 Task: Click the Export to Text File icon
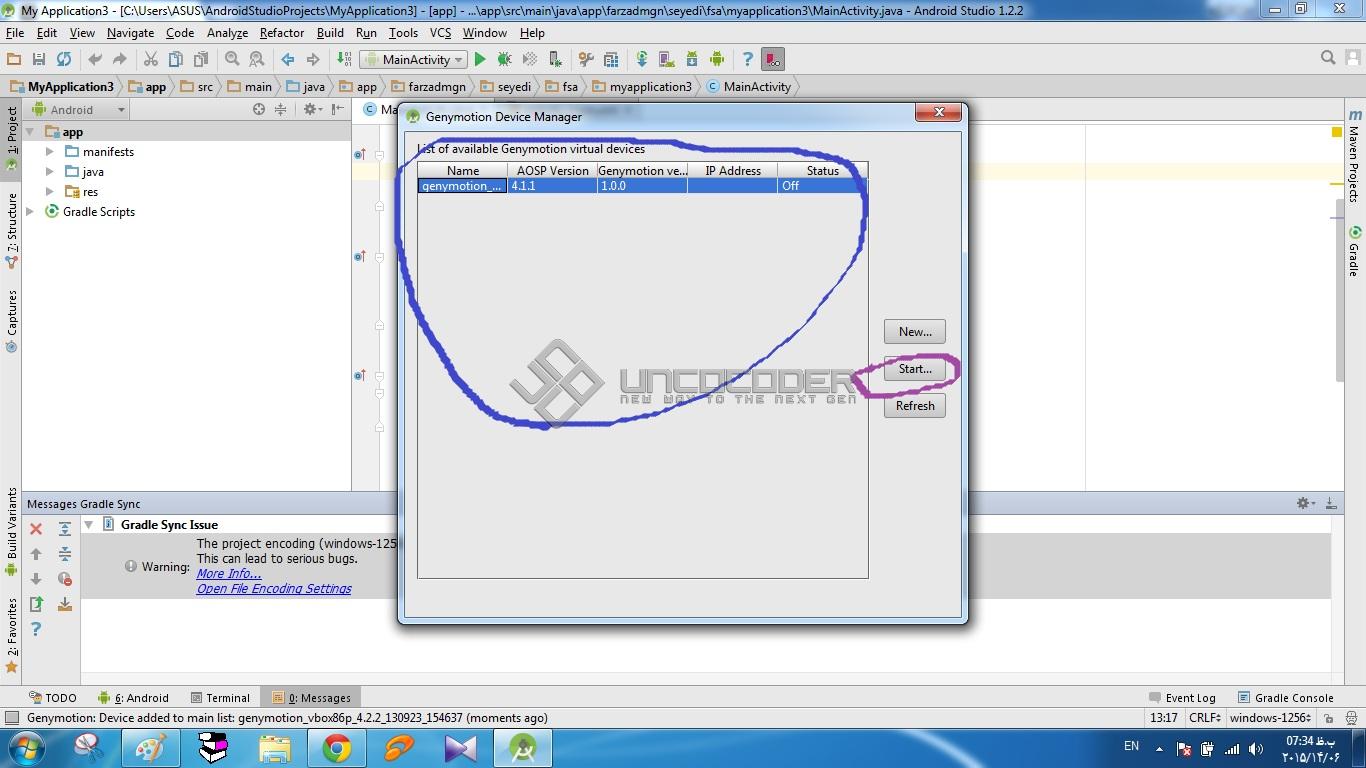(36, 604)
